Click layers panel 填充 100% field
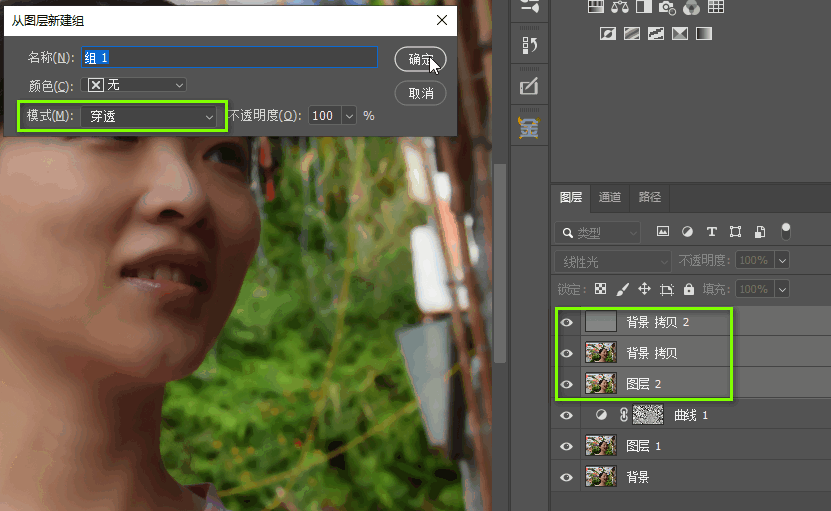 (755, 289)
